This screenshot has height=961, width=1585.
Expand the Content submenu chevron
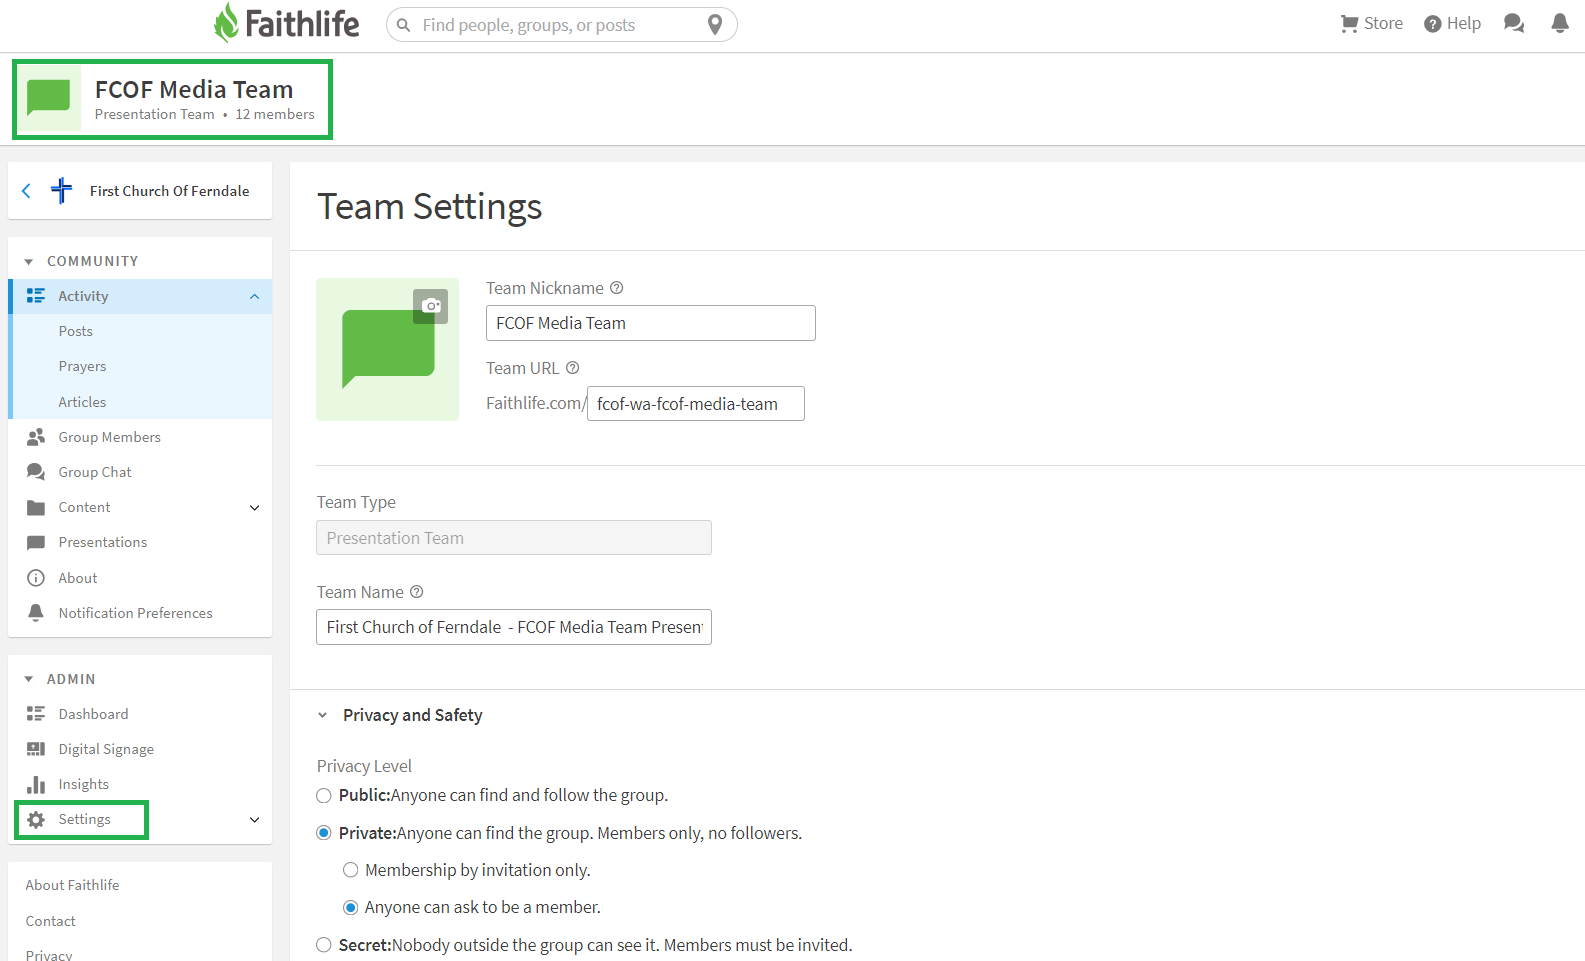tap(255, 508)
